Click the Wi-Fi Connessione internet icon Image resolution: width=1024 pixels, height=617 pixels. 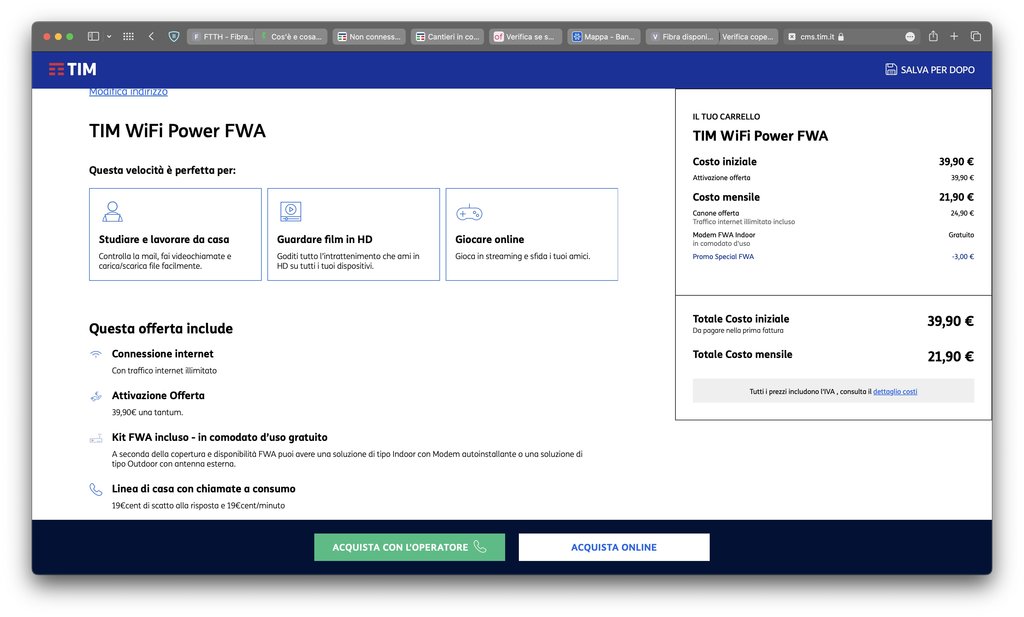pyautogui.click(x=96, y=354)
